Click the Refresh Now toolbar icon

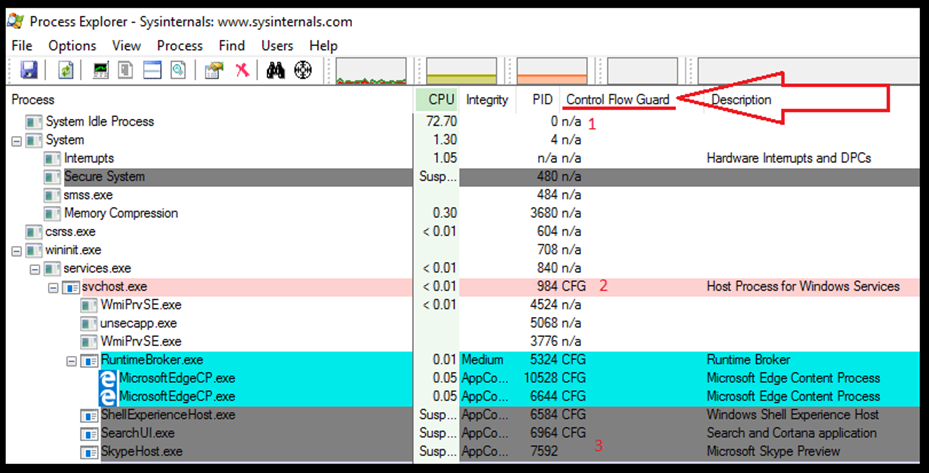tap(65, 71)
